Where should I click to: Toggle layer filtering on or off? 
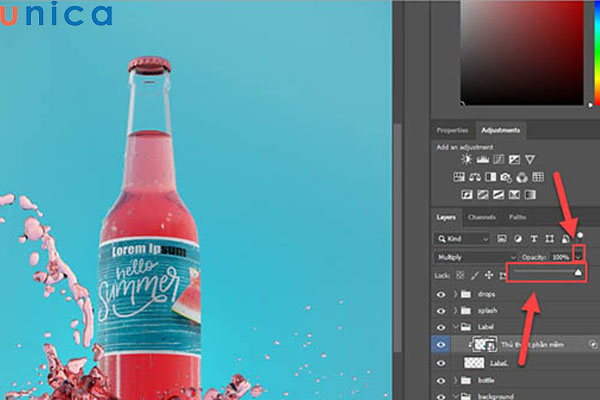pos(580,235)
